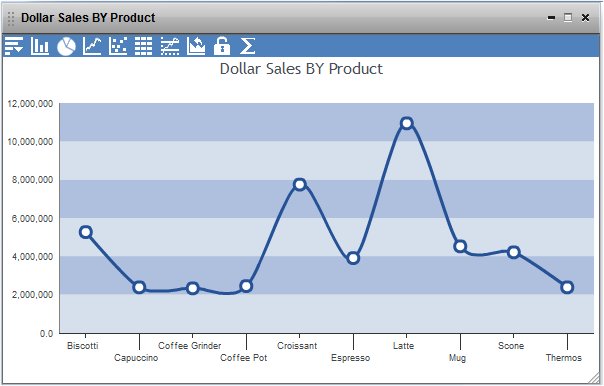Click the Biscotti data point marker
The height and width of the screenshot is (386, 604).
tap(86, 232)
